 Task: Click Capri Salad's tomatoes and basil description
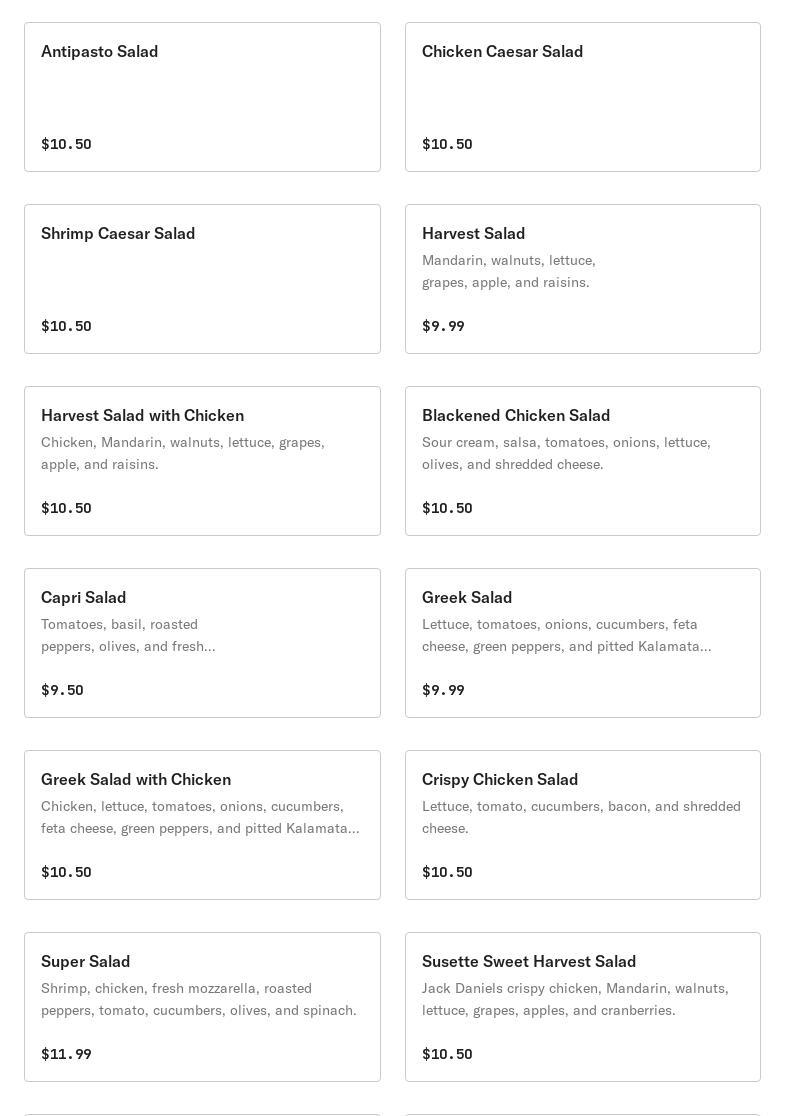point(128,635)
